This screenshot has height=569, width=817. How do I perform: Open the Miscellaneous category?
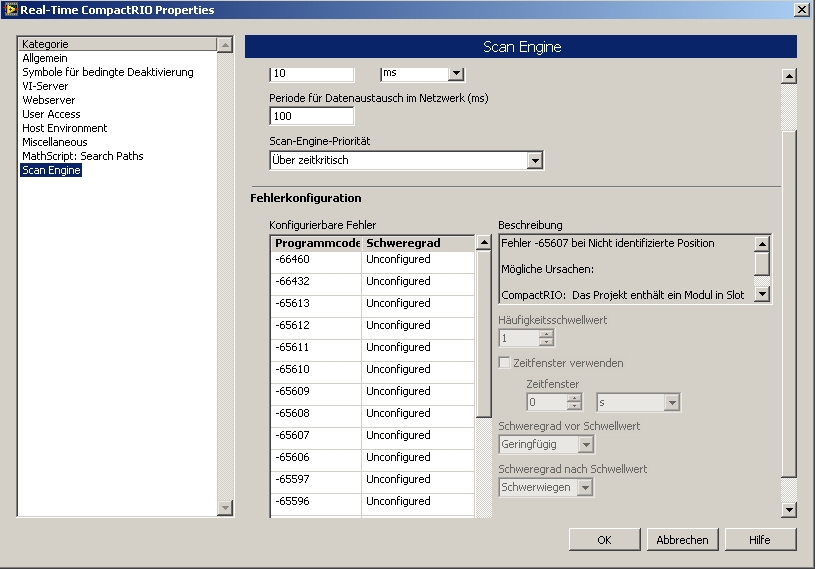[55, 142]
